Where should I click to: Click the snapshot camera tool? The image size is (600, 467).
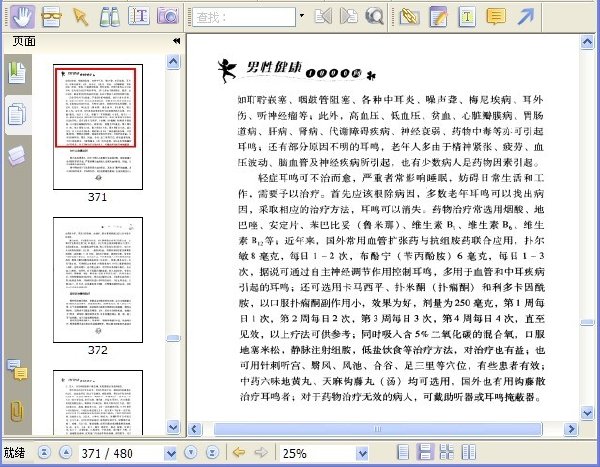168,16
